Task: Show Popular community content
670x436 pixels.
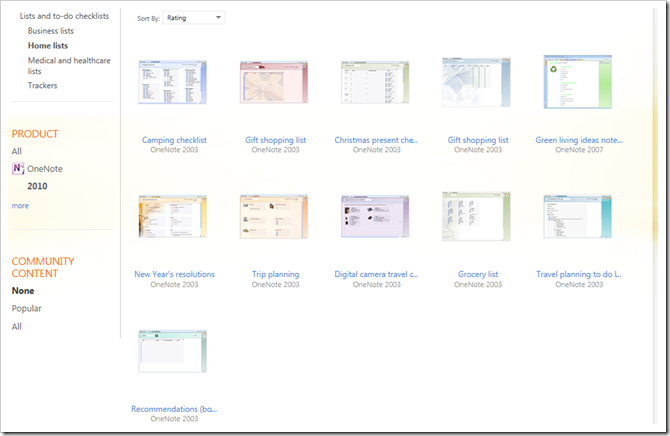Action: click(x=26, y=308)
